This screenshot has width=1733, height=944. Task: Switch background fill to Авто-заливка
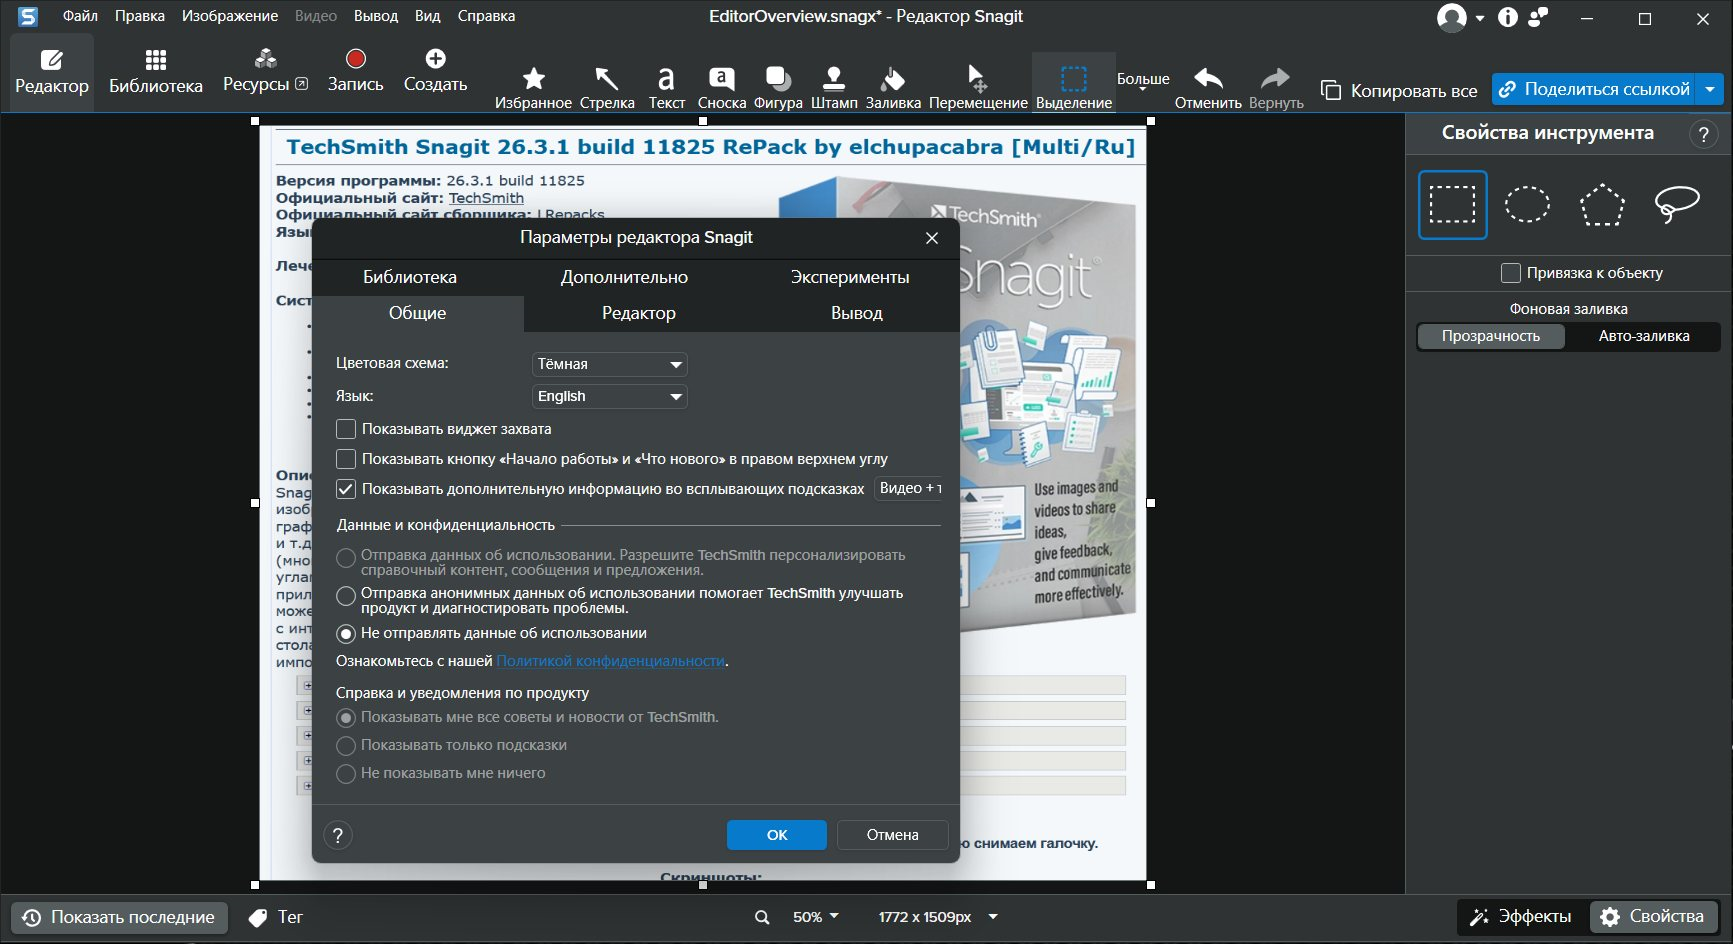[1644, 336]
